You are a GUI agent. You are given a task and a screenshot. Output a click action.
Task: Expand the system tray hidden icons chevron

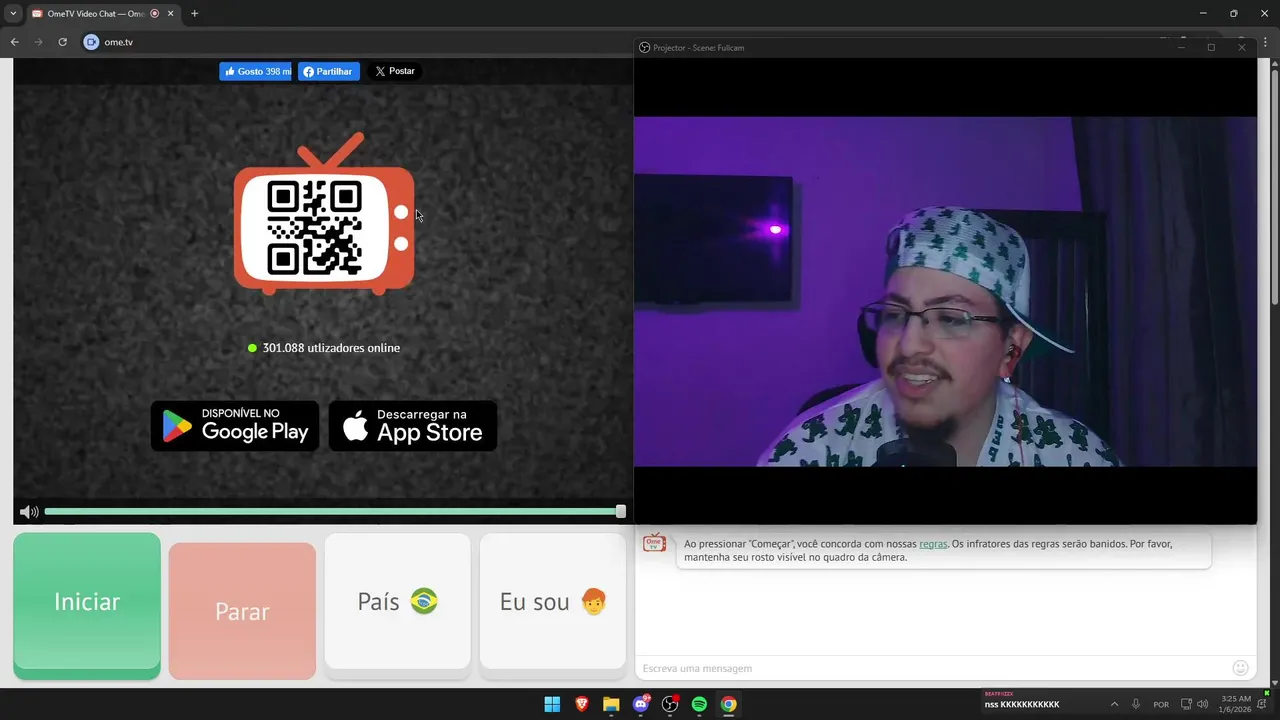1114,704
